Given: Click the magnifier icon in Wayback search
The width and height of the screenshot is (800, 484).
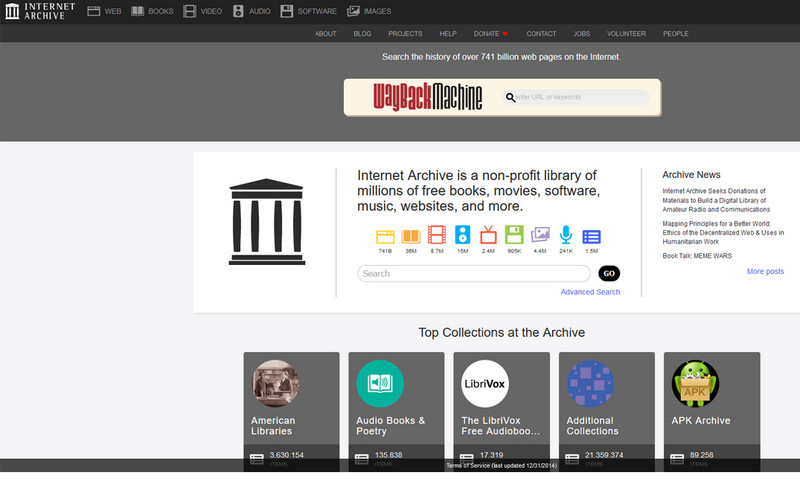Looking at the screenshot, I should (x=510, y=97).
